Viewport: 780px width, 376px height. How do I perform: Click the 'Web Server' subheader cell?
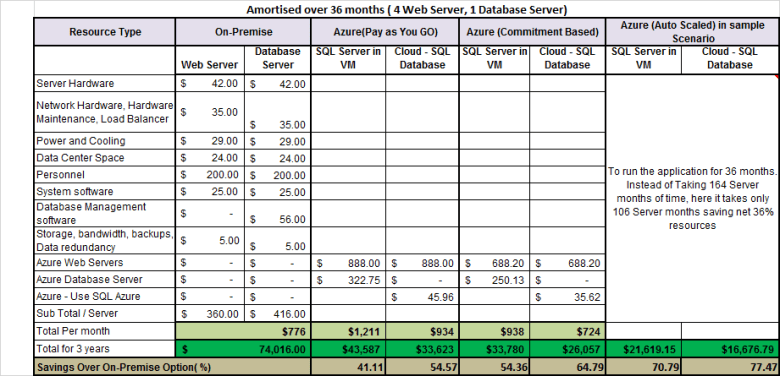tap(209, 60)
